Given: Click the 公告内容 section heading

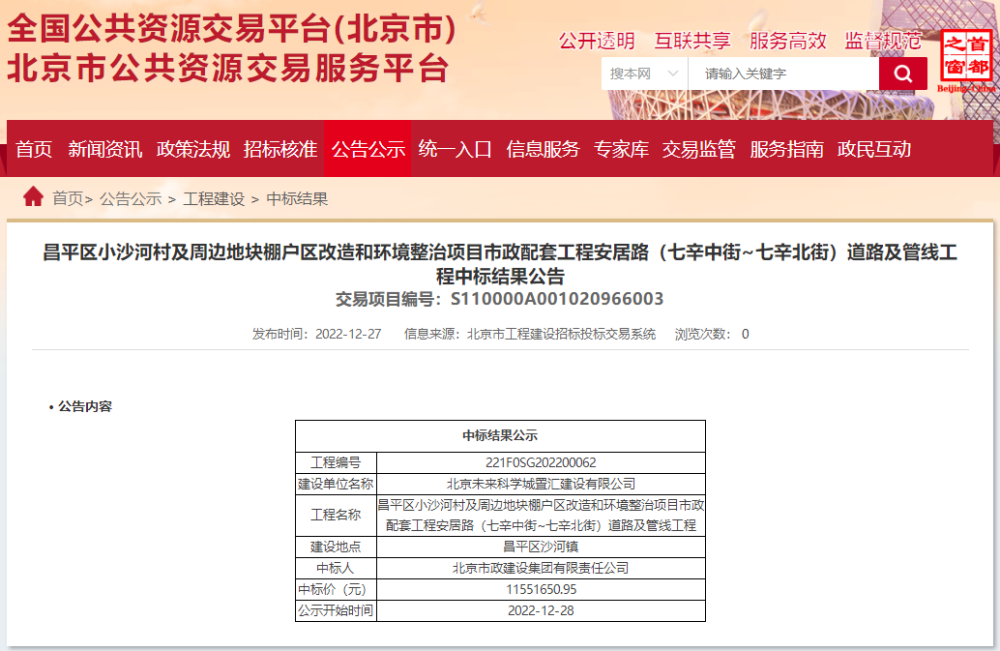Looking at the screenshot, I should click(x=85, y=406).
